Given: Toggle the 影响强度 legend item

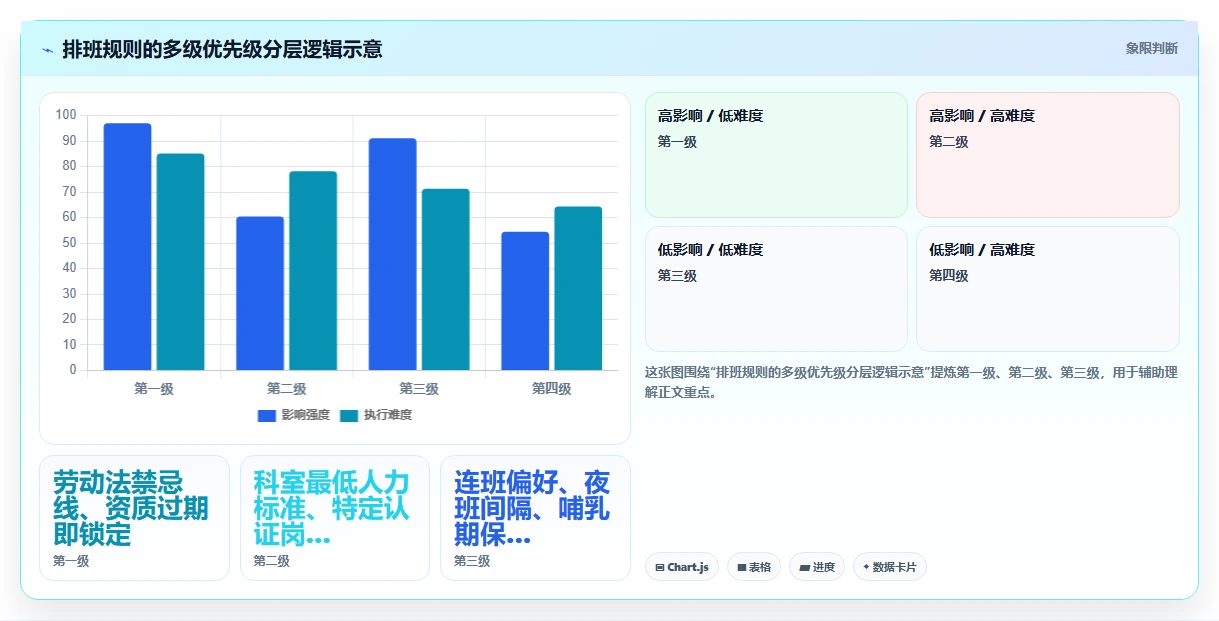Looking at the screenshot, I should click(x=293, y=415).
